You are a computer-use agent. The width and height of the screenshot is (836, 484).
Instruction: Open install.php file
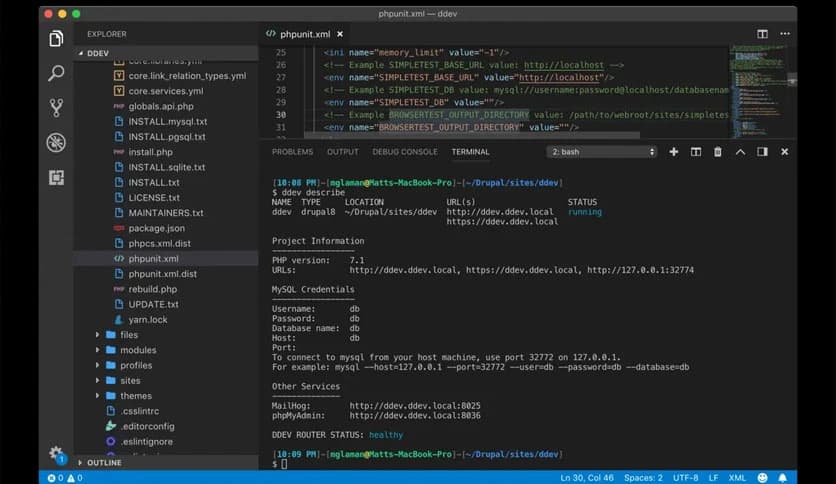[150, 152]
